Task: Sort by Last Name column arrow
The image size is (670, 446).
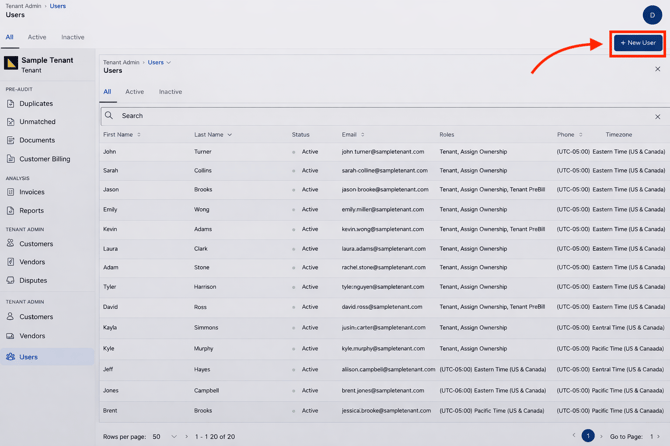Action: (x=230, y=135)
